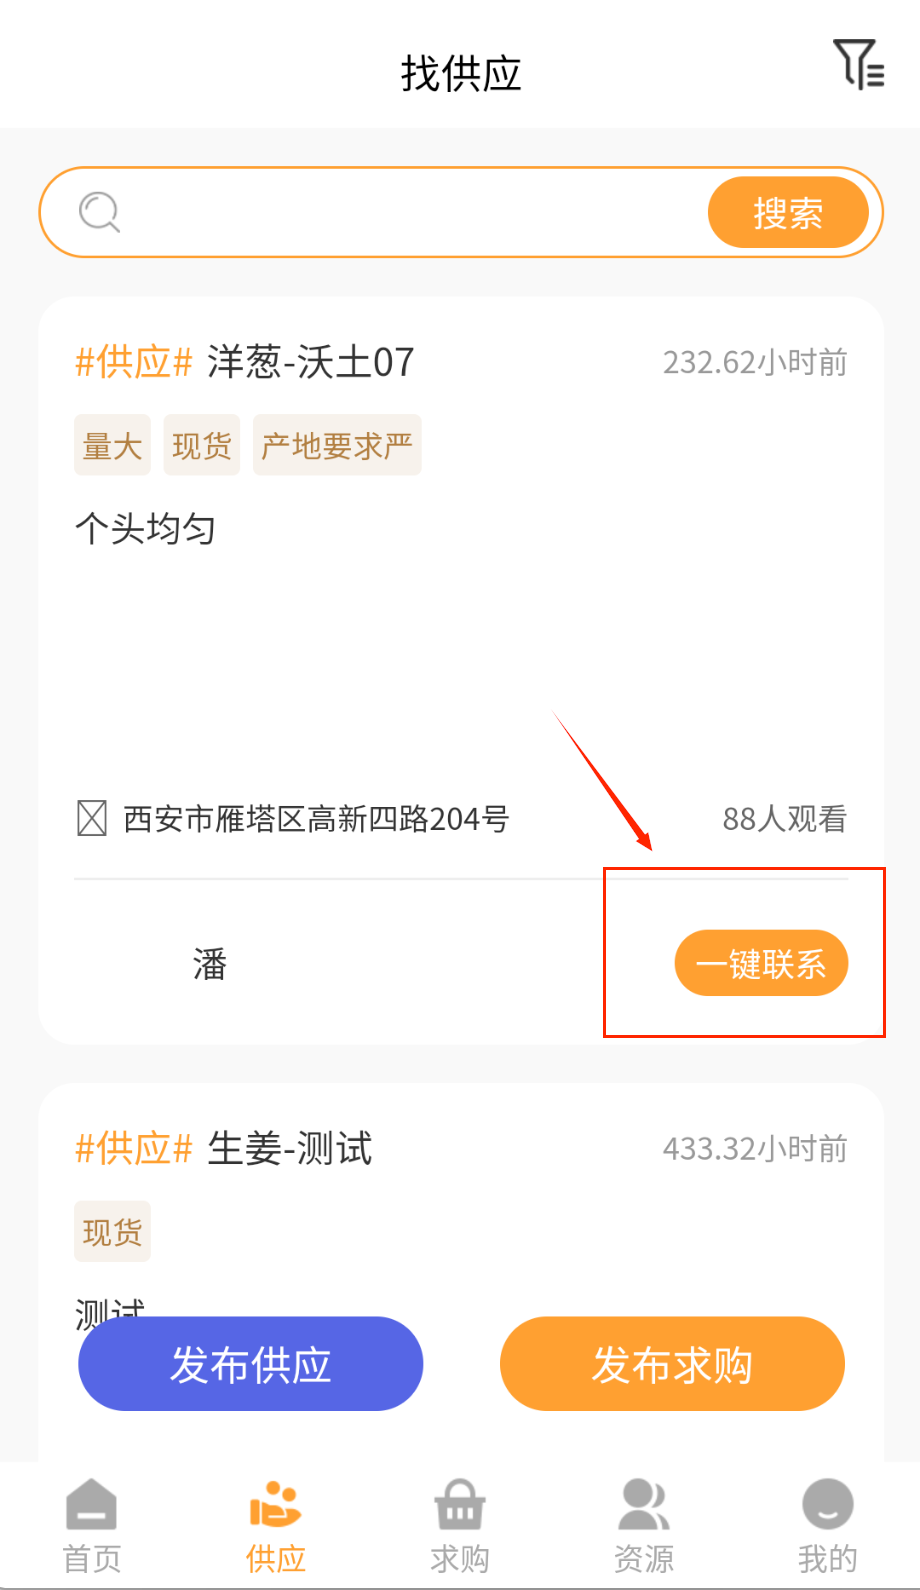Tap the home icon in bottom bar

tap(91, 1505)
